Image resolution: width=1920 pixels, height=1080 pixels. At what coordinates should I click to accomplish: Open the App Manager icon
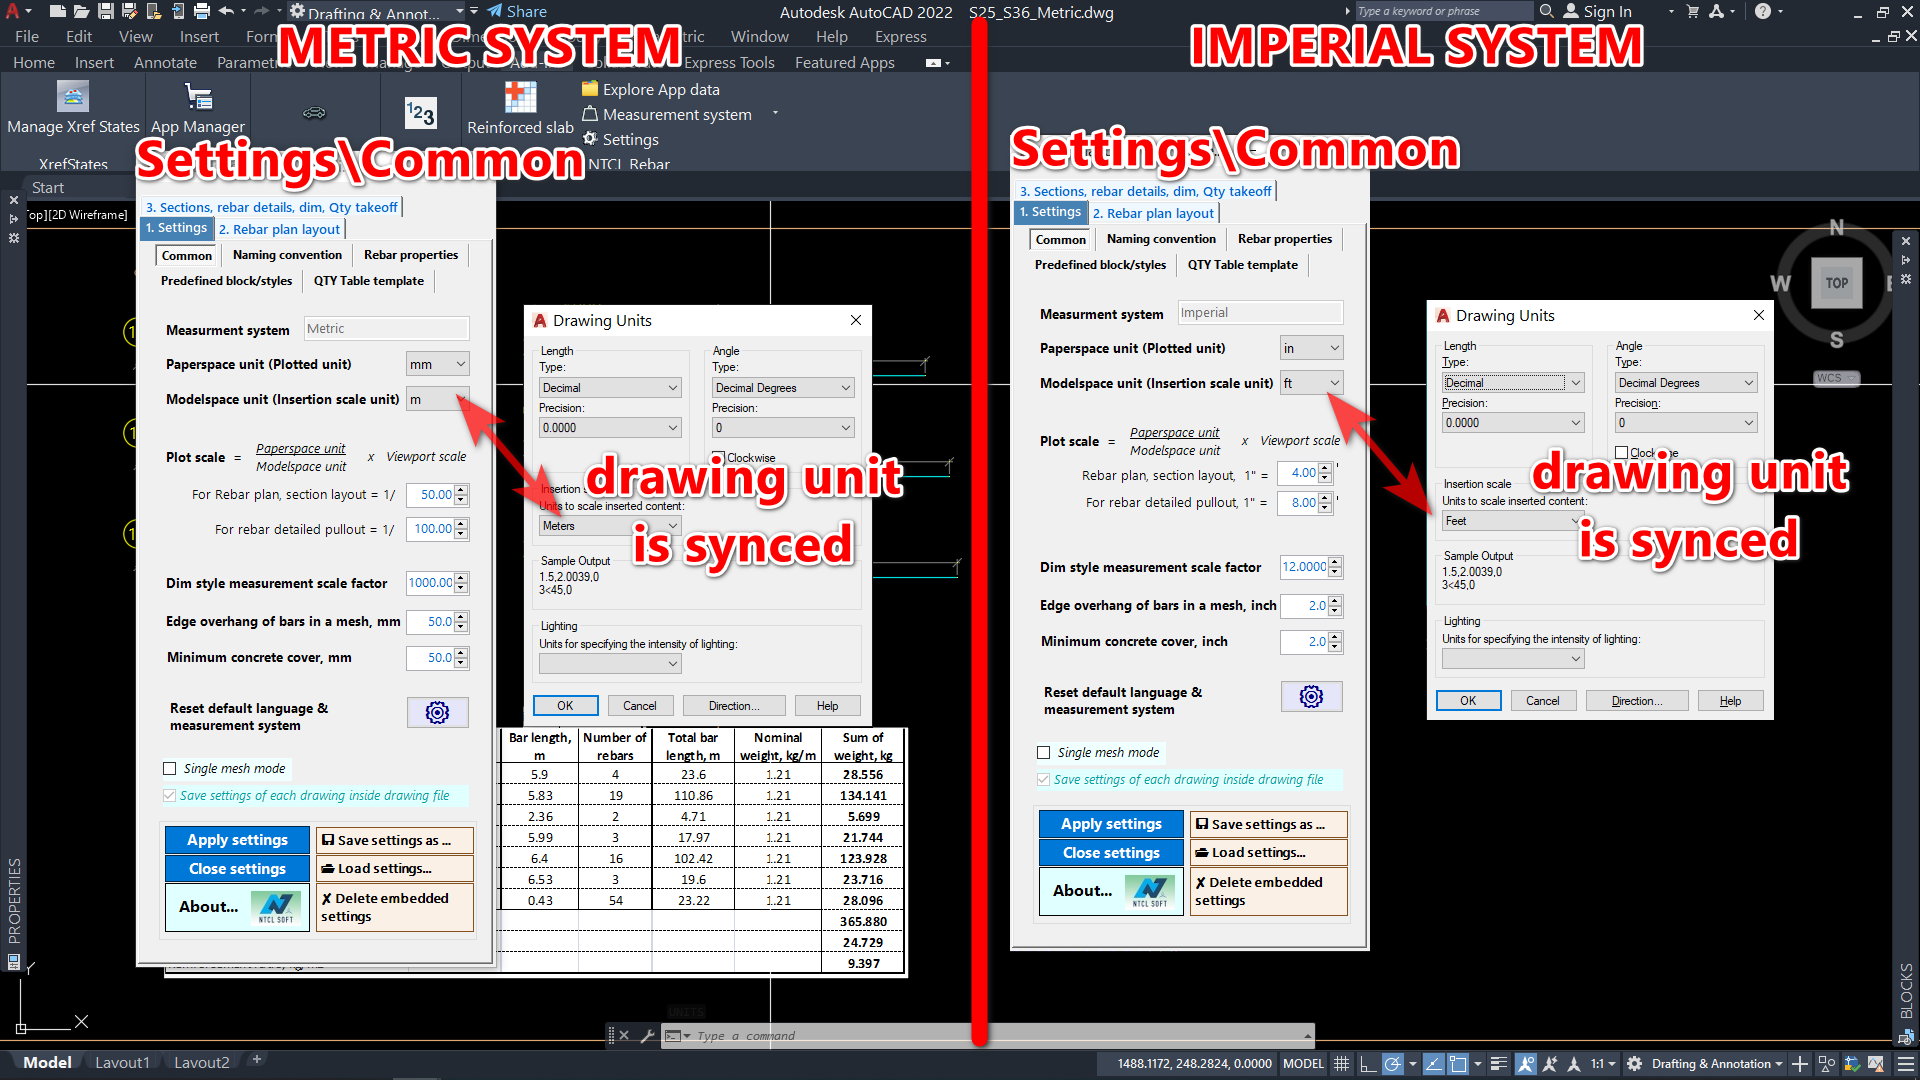pyautogui.click(x=198, y=97)
